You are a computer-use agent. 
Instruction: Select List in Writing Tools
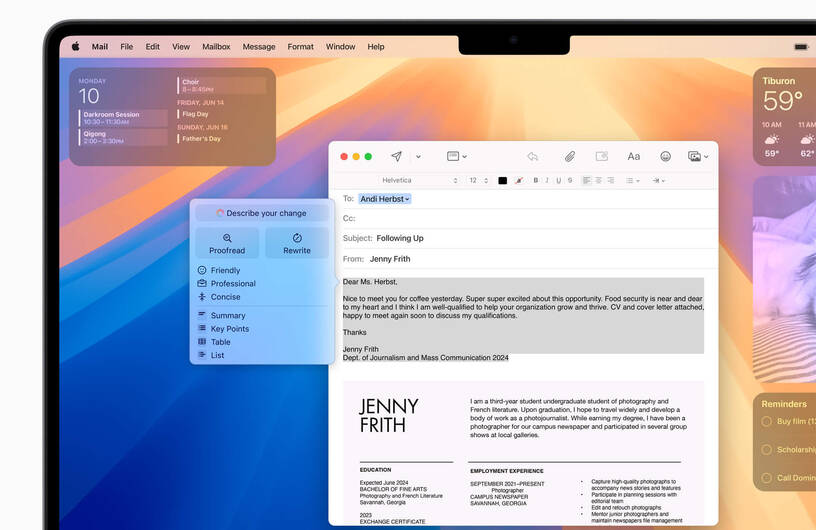pos(217,355)
